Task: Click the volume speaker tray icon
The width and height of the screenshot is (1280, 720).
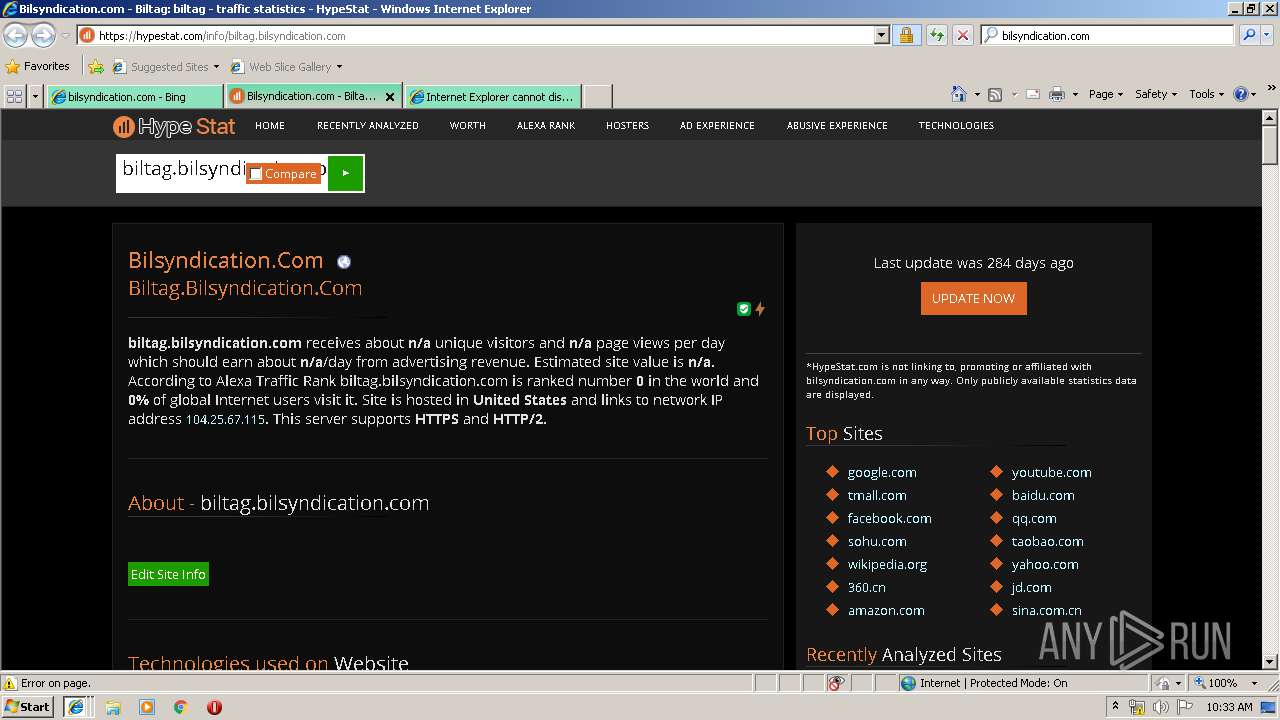Action: tap(1160, 707)
